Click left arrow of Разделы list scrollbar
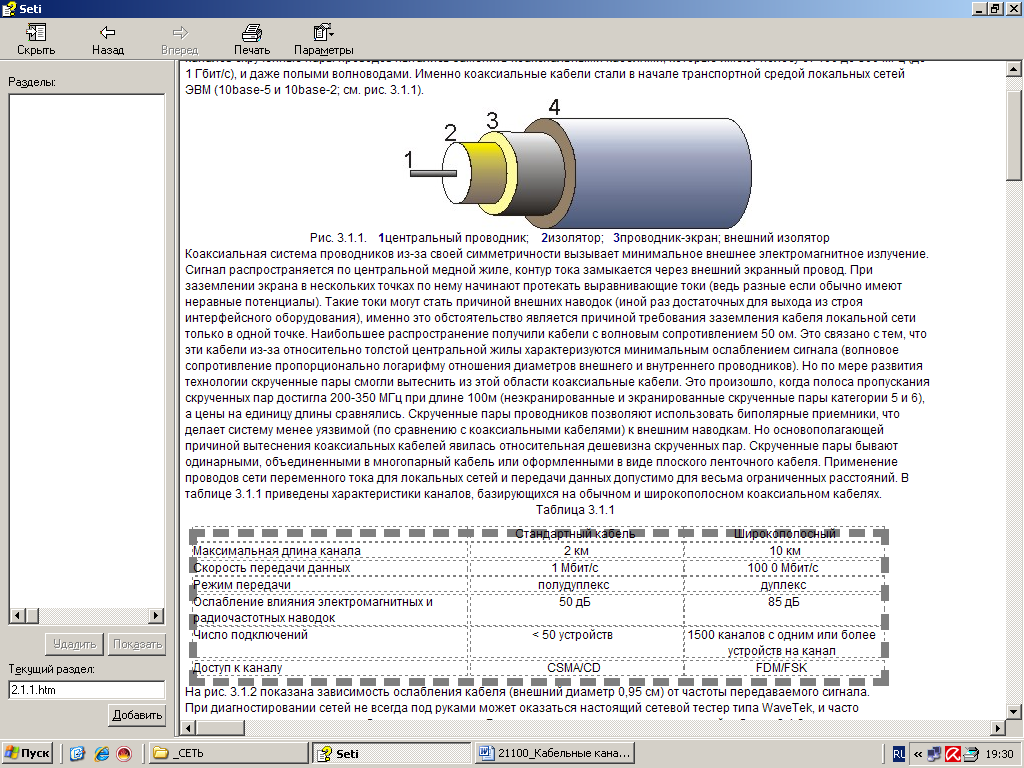Screen dimensions: 1024x768 click(x=18, y=615)
